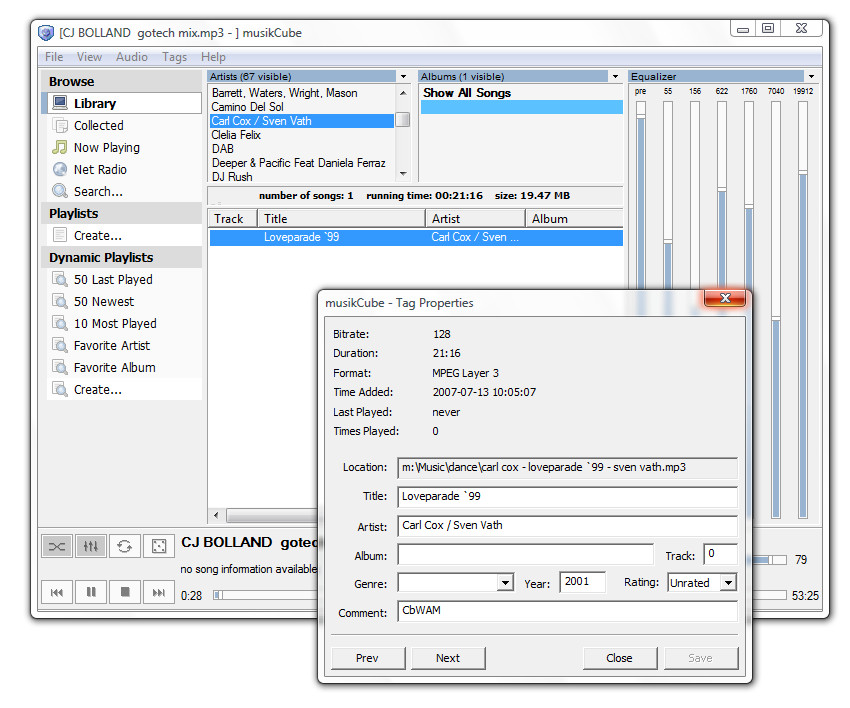Pause the current song

coord(91,592)
